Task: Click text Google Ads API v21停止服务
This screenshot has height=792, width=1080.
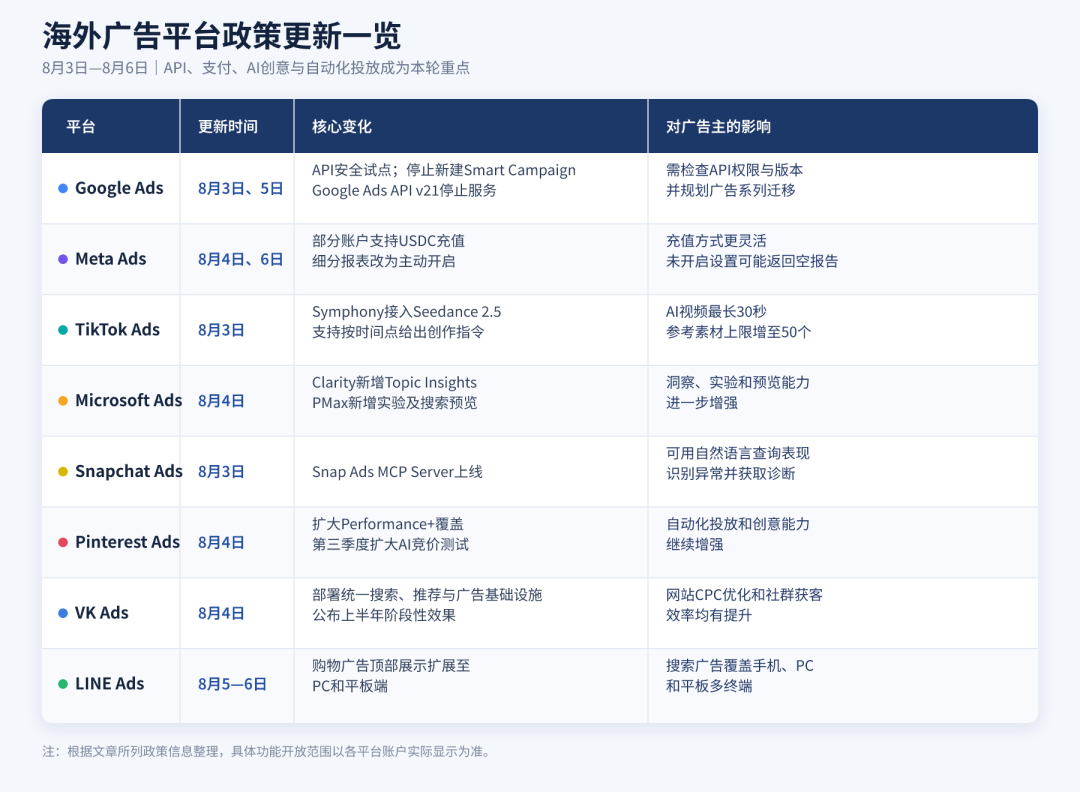Action: tap(404, 191)
